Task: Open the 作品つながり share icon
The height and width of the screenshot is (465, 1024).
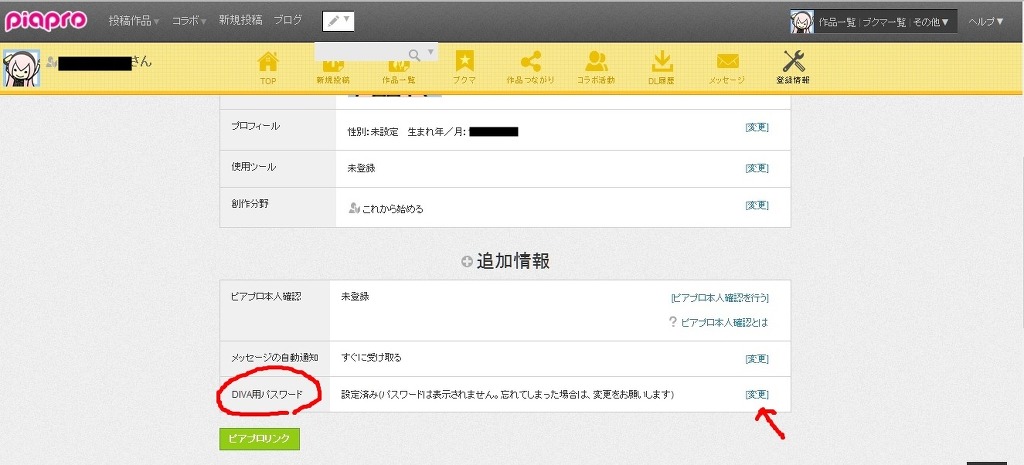Action: point(530,69)
